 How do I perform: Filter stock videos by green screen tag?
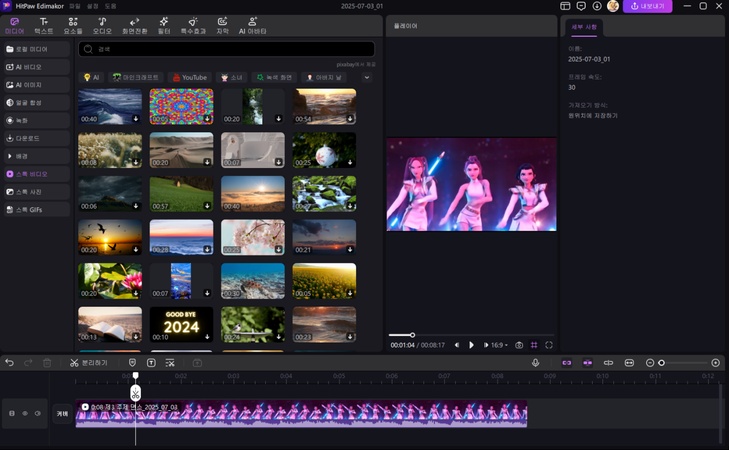pos(274,77)
